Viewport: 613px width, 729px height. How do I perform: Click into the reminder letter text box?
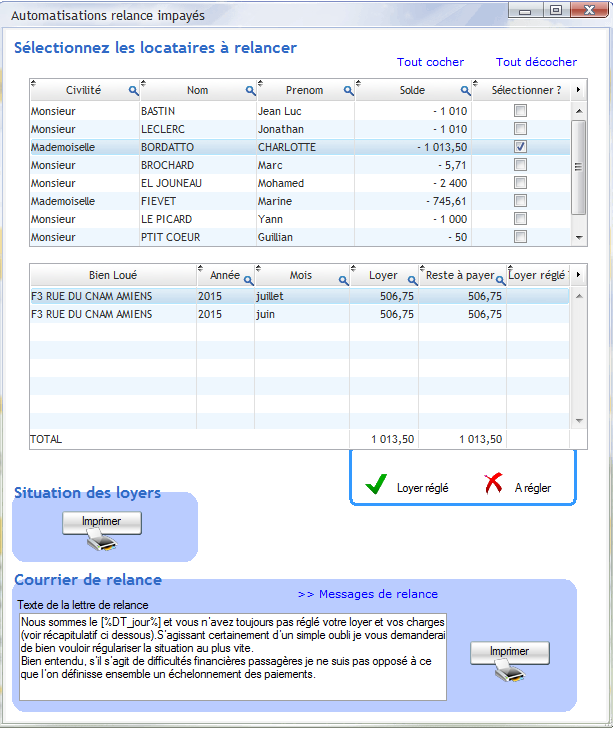(233, 657)
